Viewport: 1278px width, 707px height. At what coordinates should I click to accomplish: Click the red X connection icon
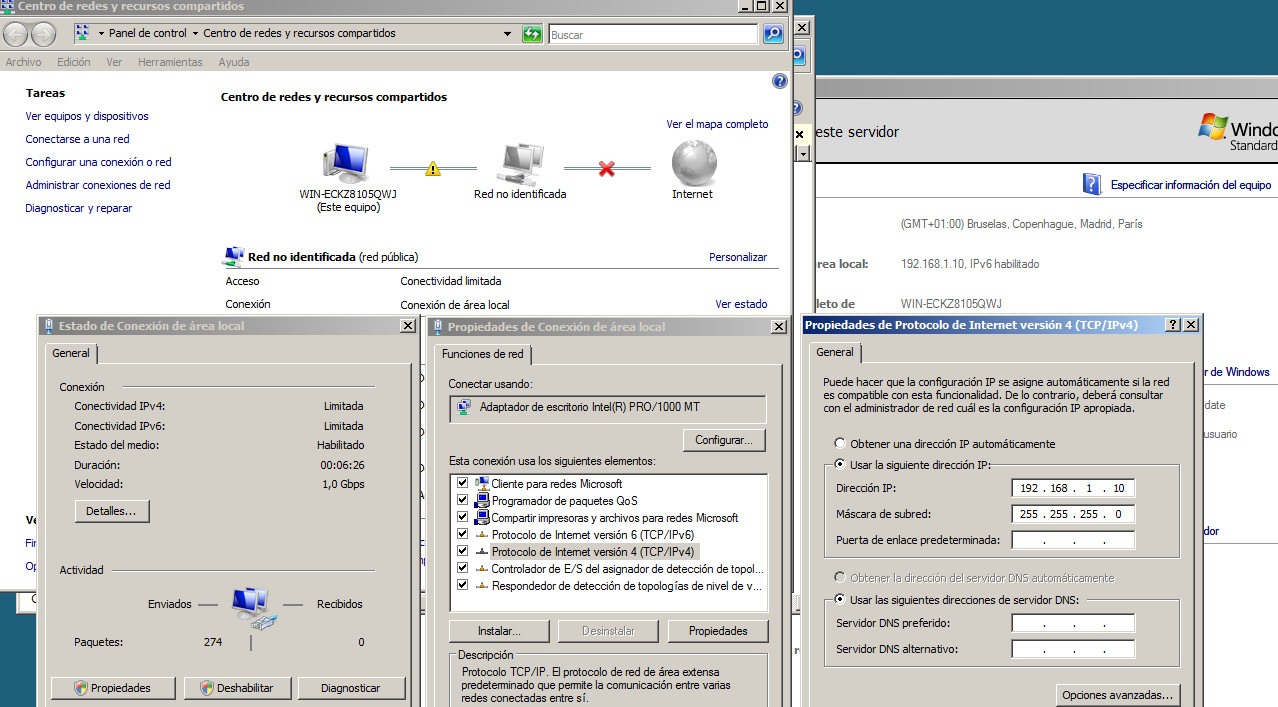tap(606, 169)
